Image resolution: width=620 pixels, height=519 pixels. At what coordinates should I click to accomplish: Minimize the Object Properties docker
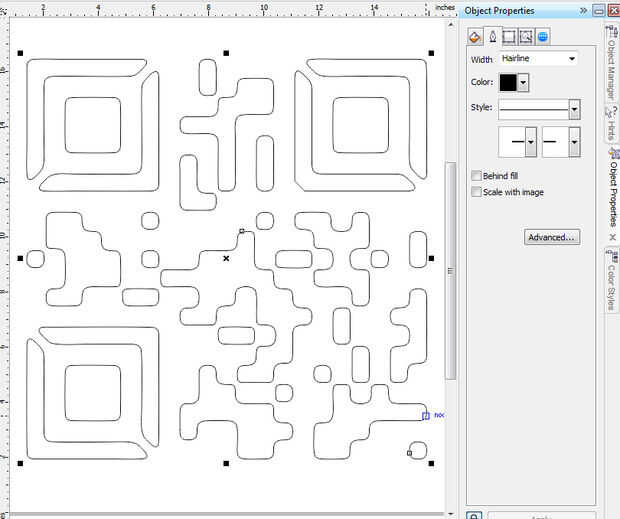point(599,11)
